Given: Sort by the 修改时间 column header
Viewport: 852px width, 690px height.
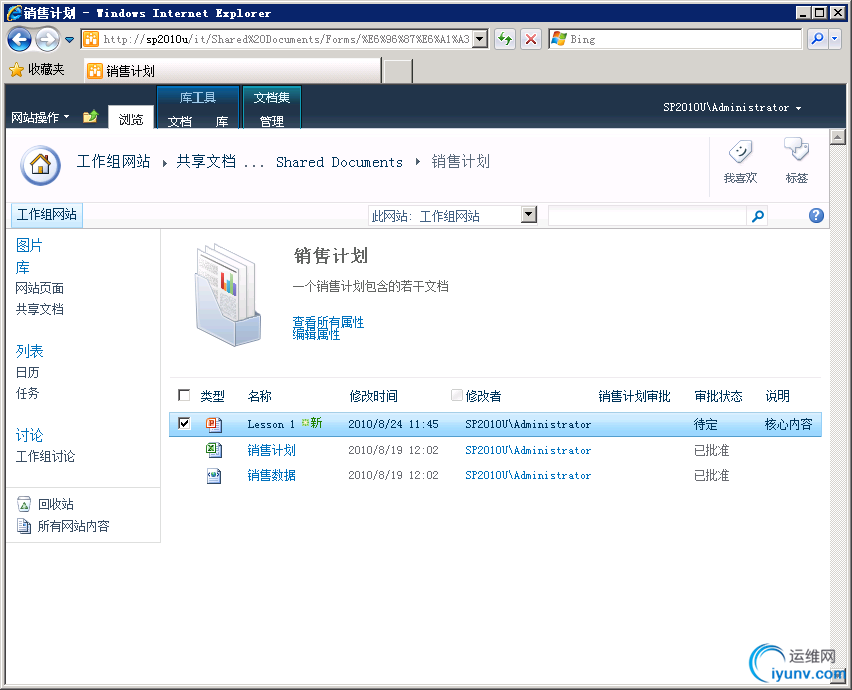Looking at the screenshot, I should pyautogui.click(x=373, y=396).
